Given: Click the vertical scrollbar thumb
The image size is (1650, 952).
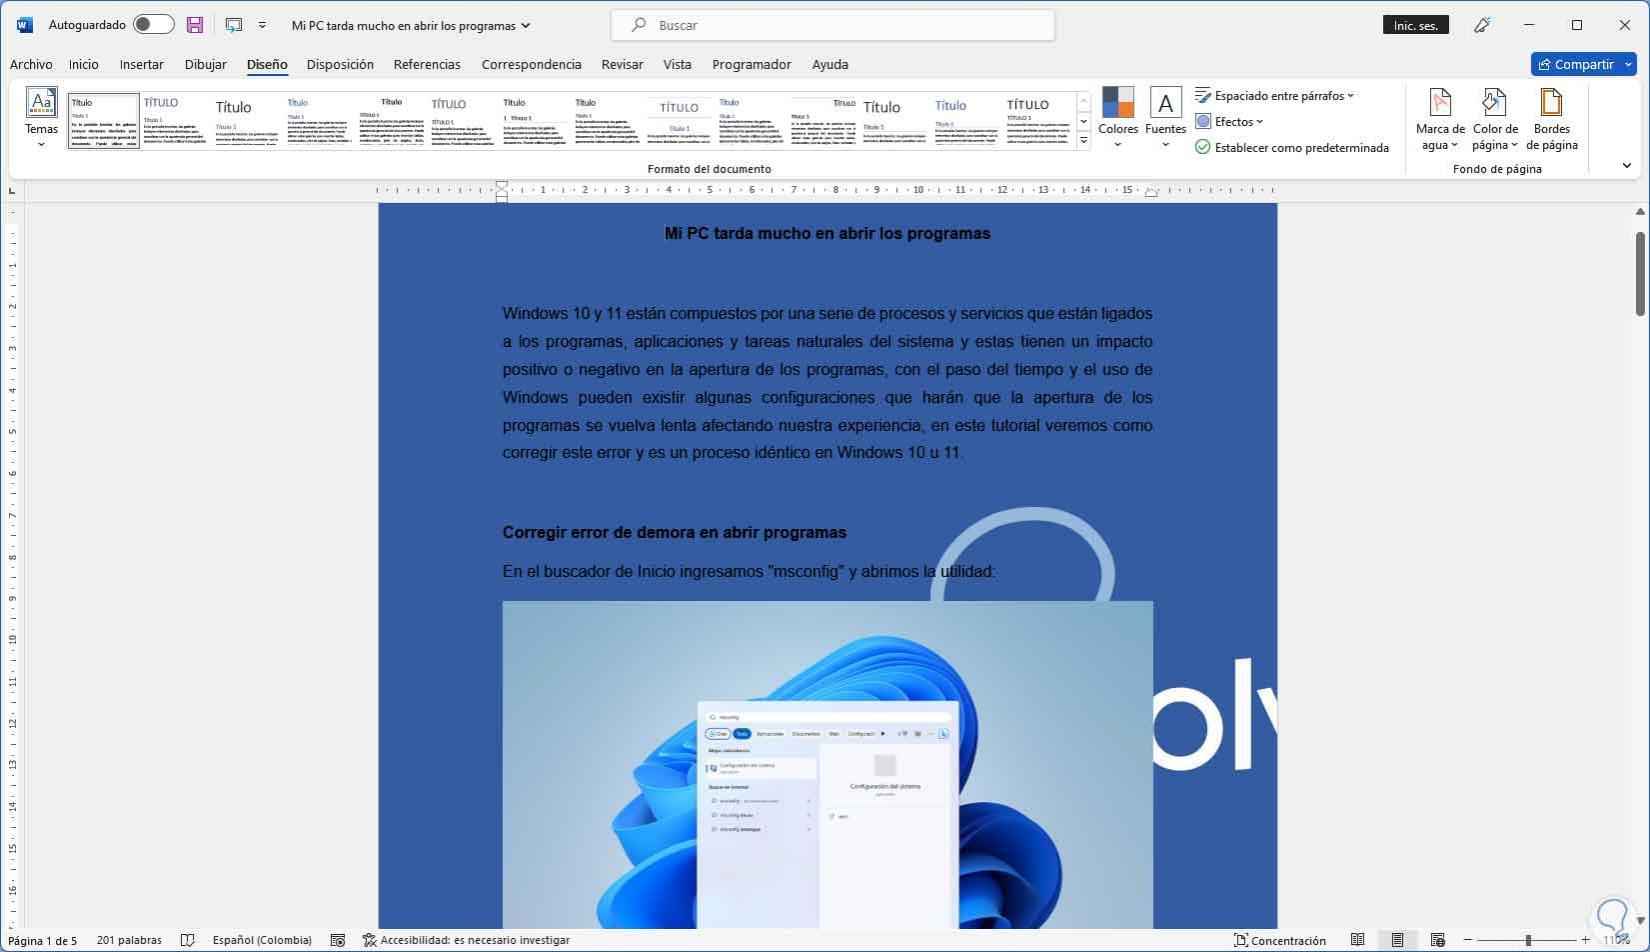Looking at the screenshot, I should click(x=1640, y=273).
